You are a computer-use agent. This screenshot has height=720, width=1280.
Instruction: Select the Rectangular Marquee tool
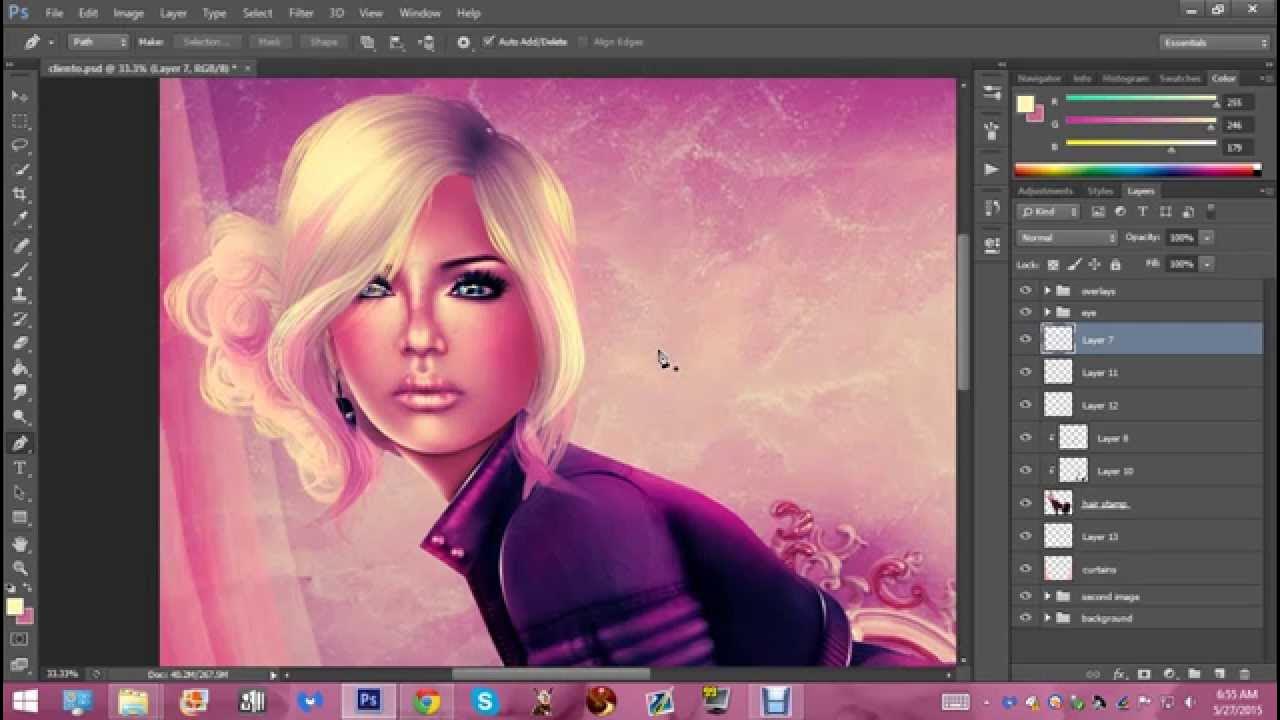tap(19, 121)
